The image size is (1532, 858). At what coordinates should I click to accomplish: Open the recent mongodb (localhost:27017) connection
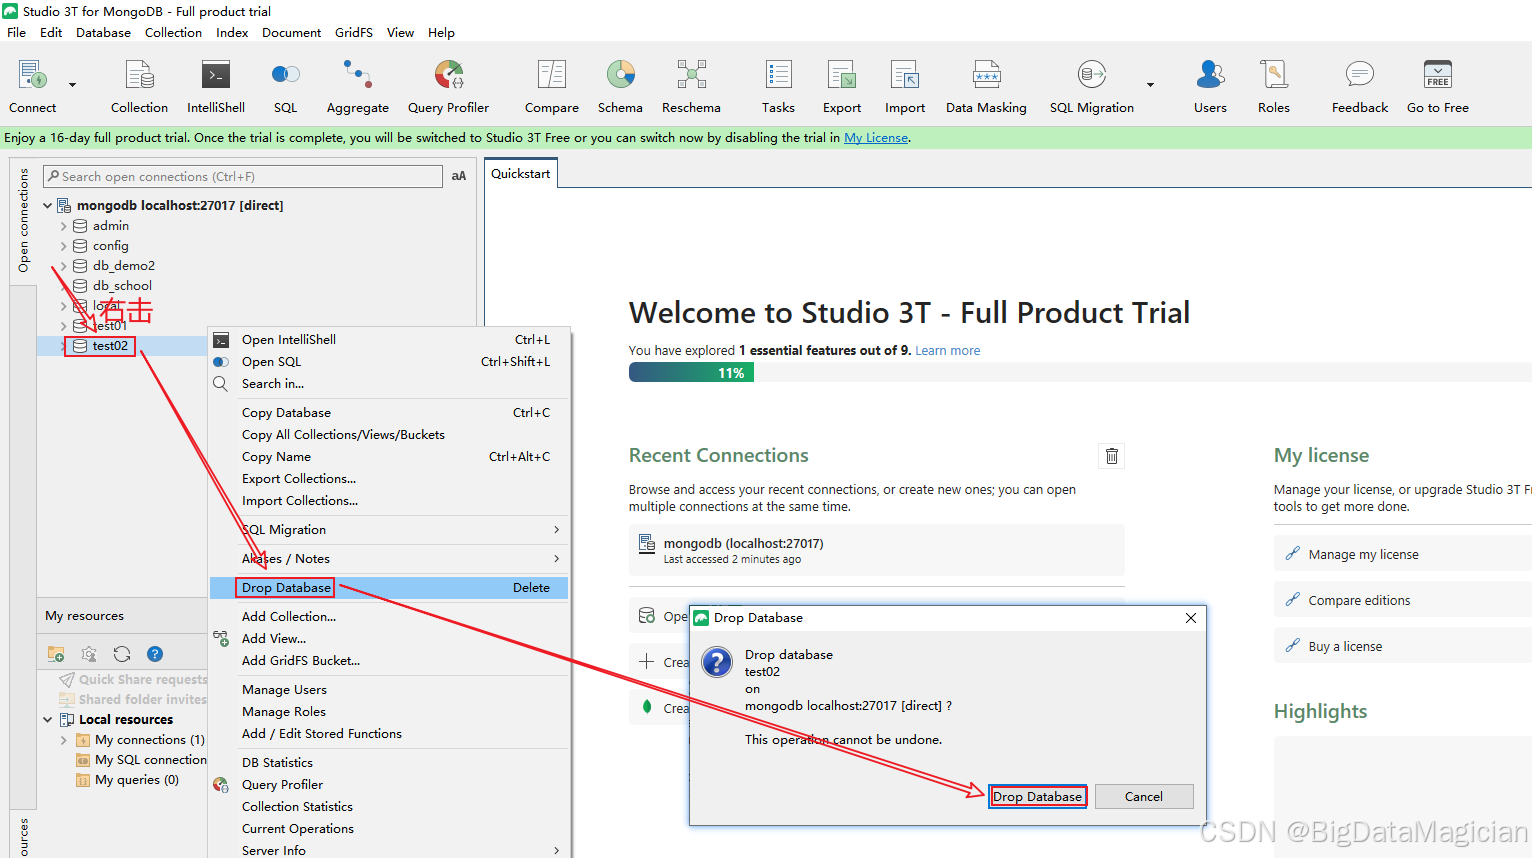click(876, 551)
